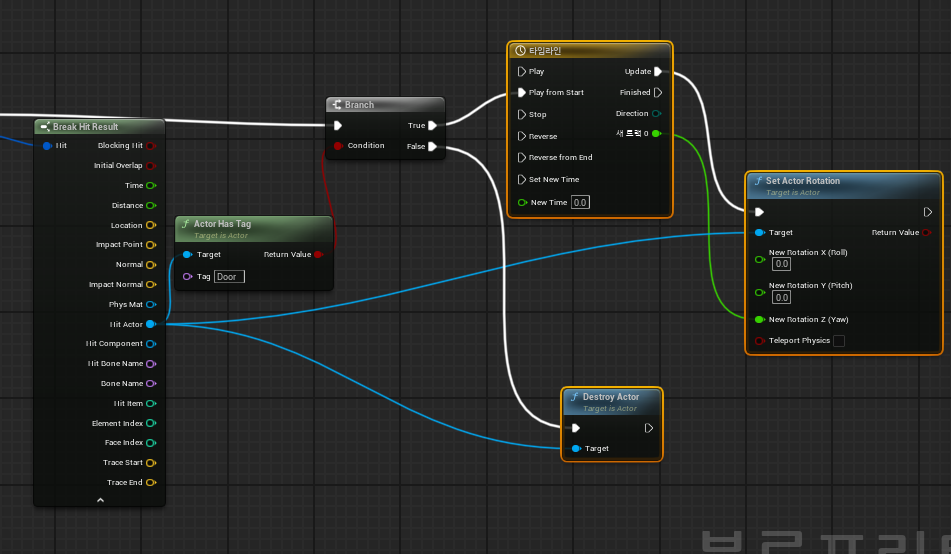Click the New Rotation X (Roll) pin

(759, 259)
